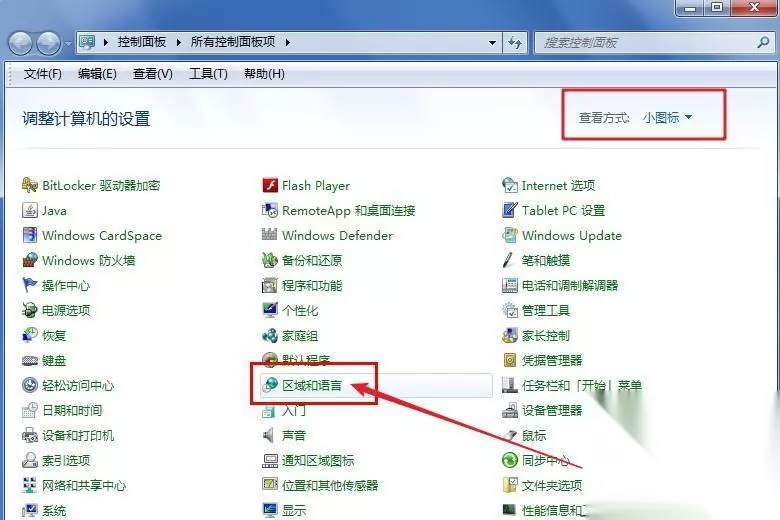Open the Java control panel icon
The width and height of the screenshot is (780, 520).
click(30, 210)
